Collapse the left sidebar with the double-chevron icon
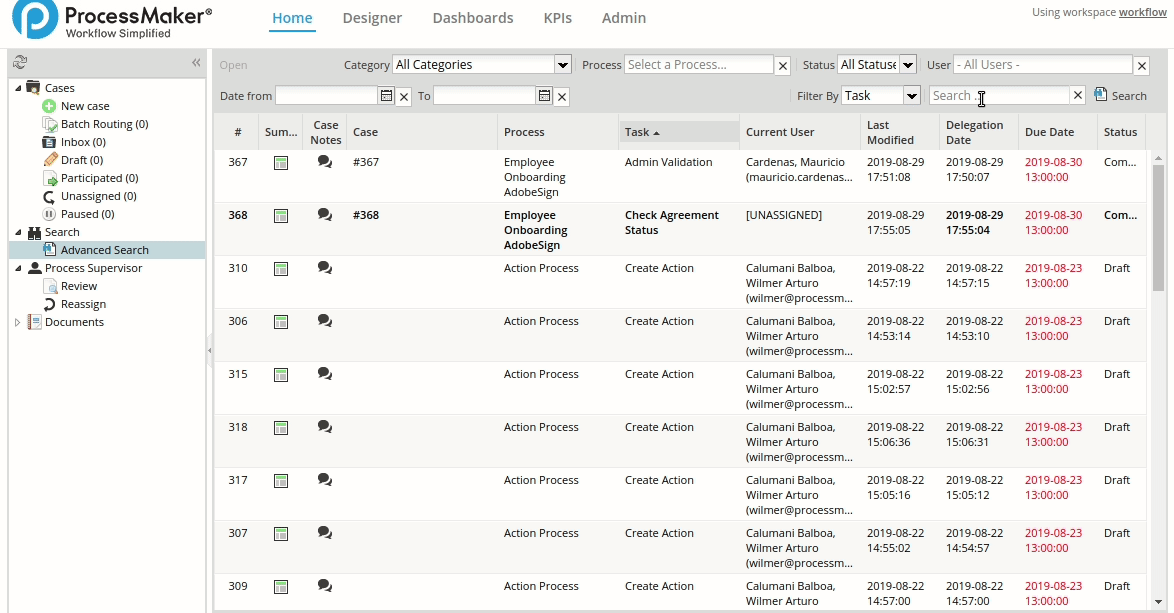This screenshot has height=613, width=1174. tap(196, 63)
